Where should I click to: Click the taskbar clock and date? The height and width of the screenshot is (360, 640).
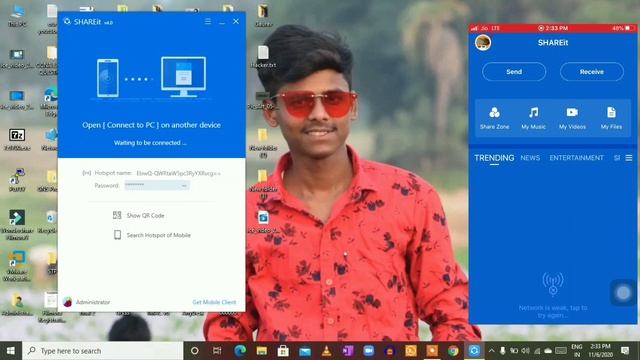click(600, 351)
